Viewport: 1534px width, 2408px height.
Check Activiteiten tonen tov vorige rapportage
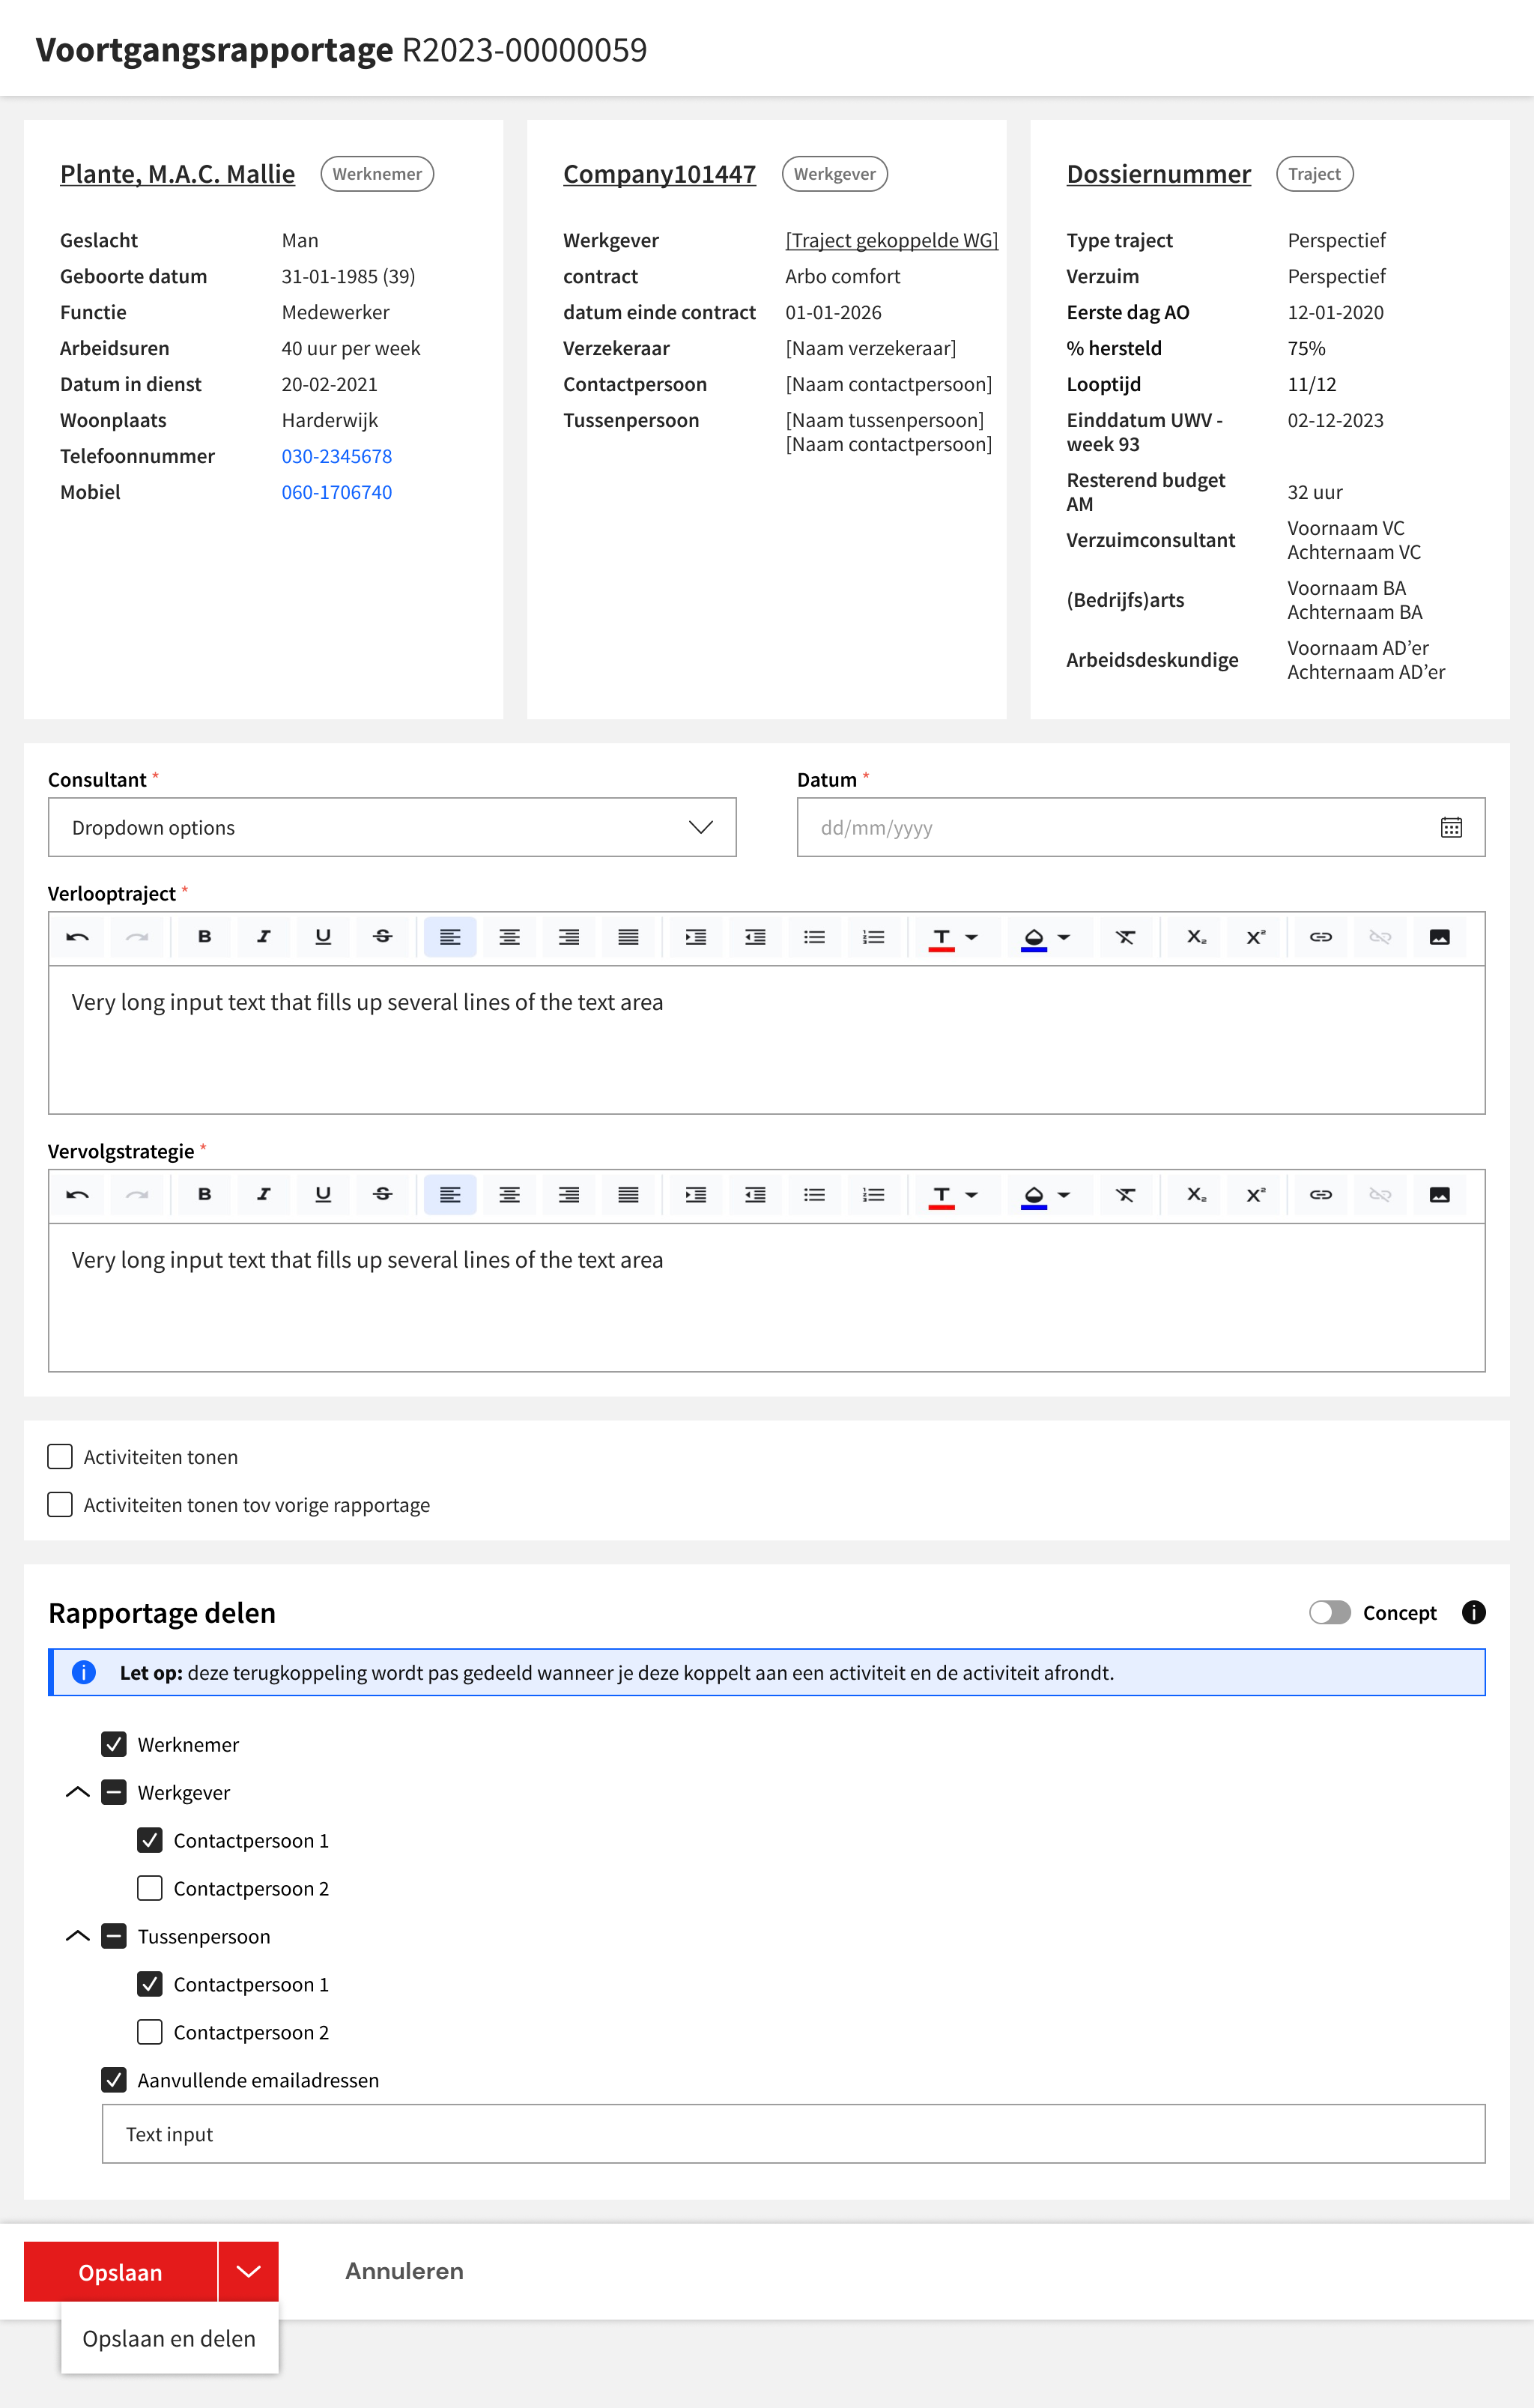pyautogui.click(x=60, y=1504)
